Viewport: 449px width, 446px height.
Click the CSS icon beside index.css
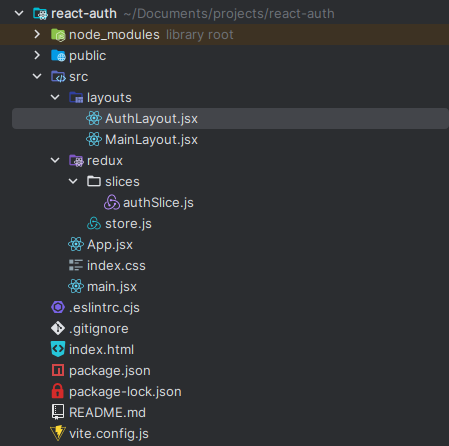76,265
